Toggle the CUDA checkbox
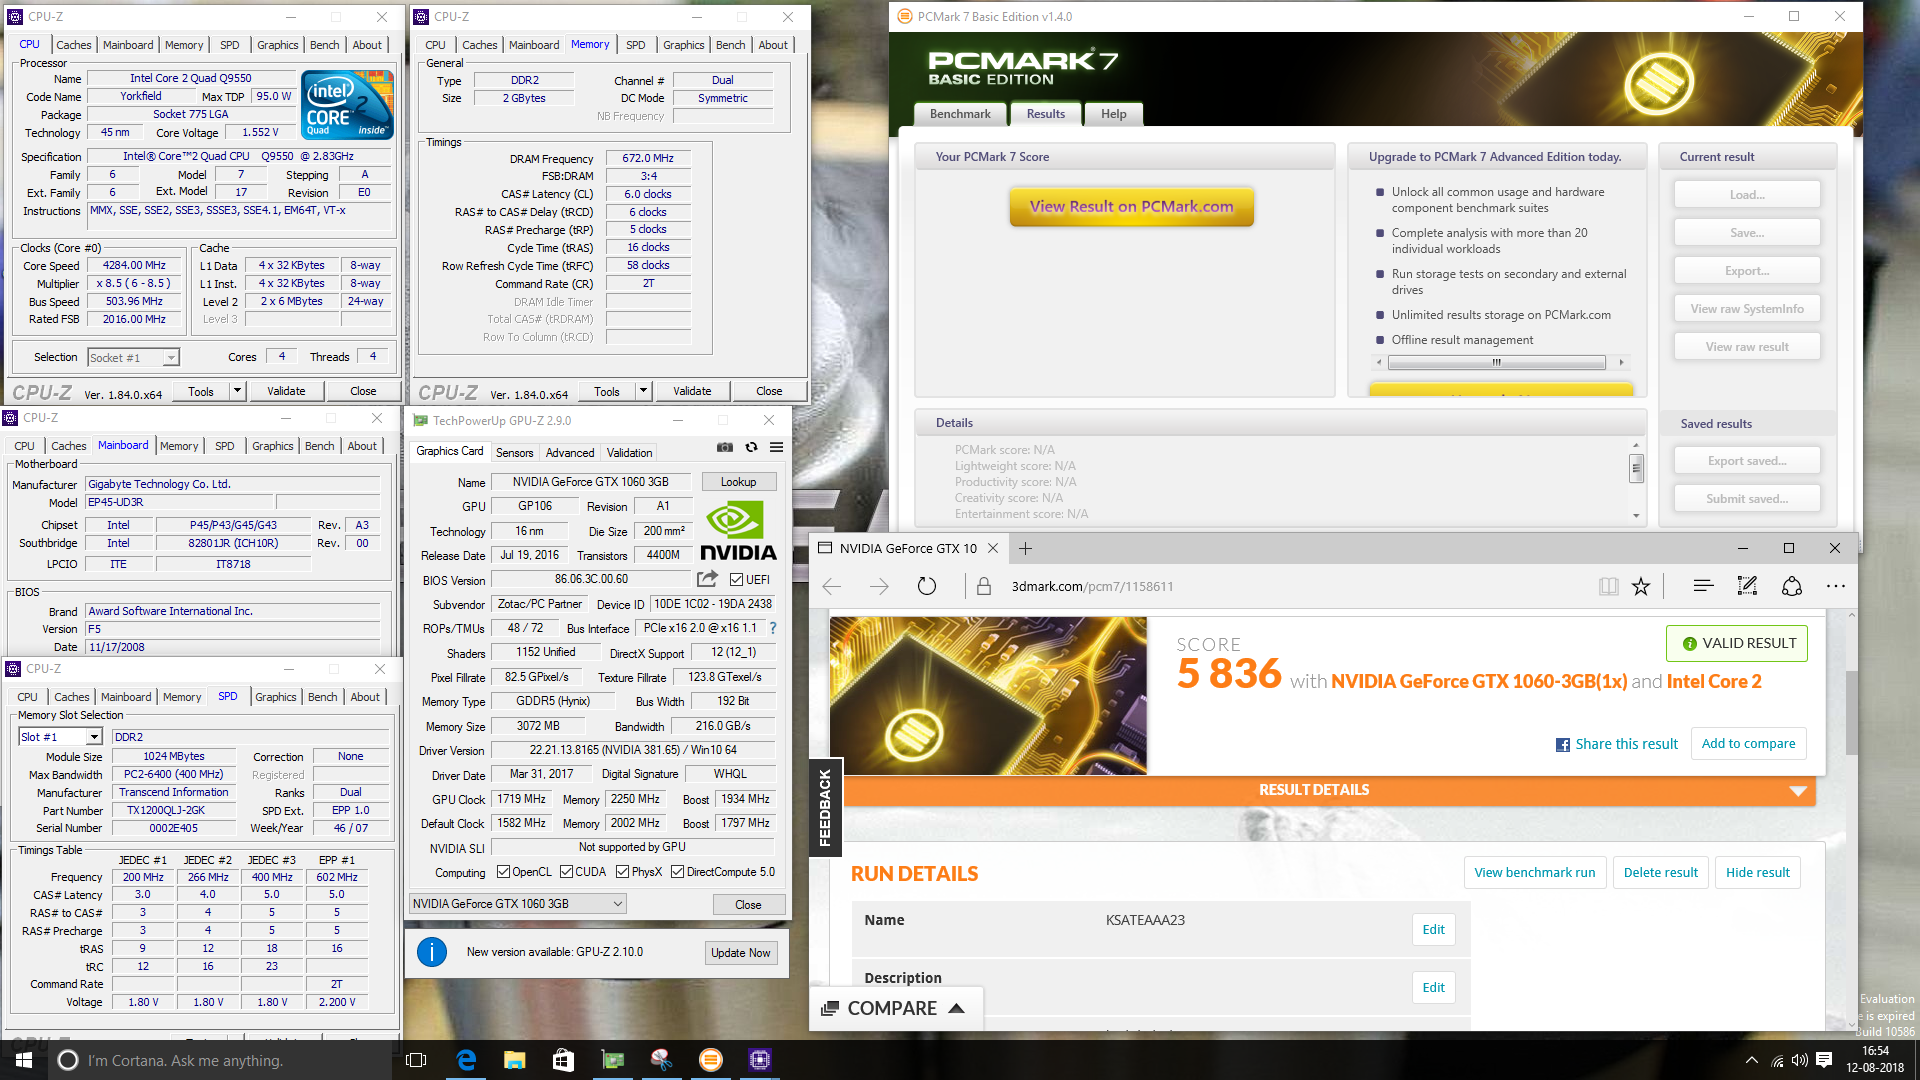 566,872
